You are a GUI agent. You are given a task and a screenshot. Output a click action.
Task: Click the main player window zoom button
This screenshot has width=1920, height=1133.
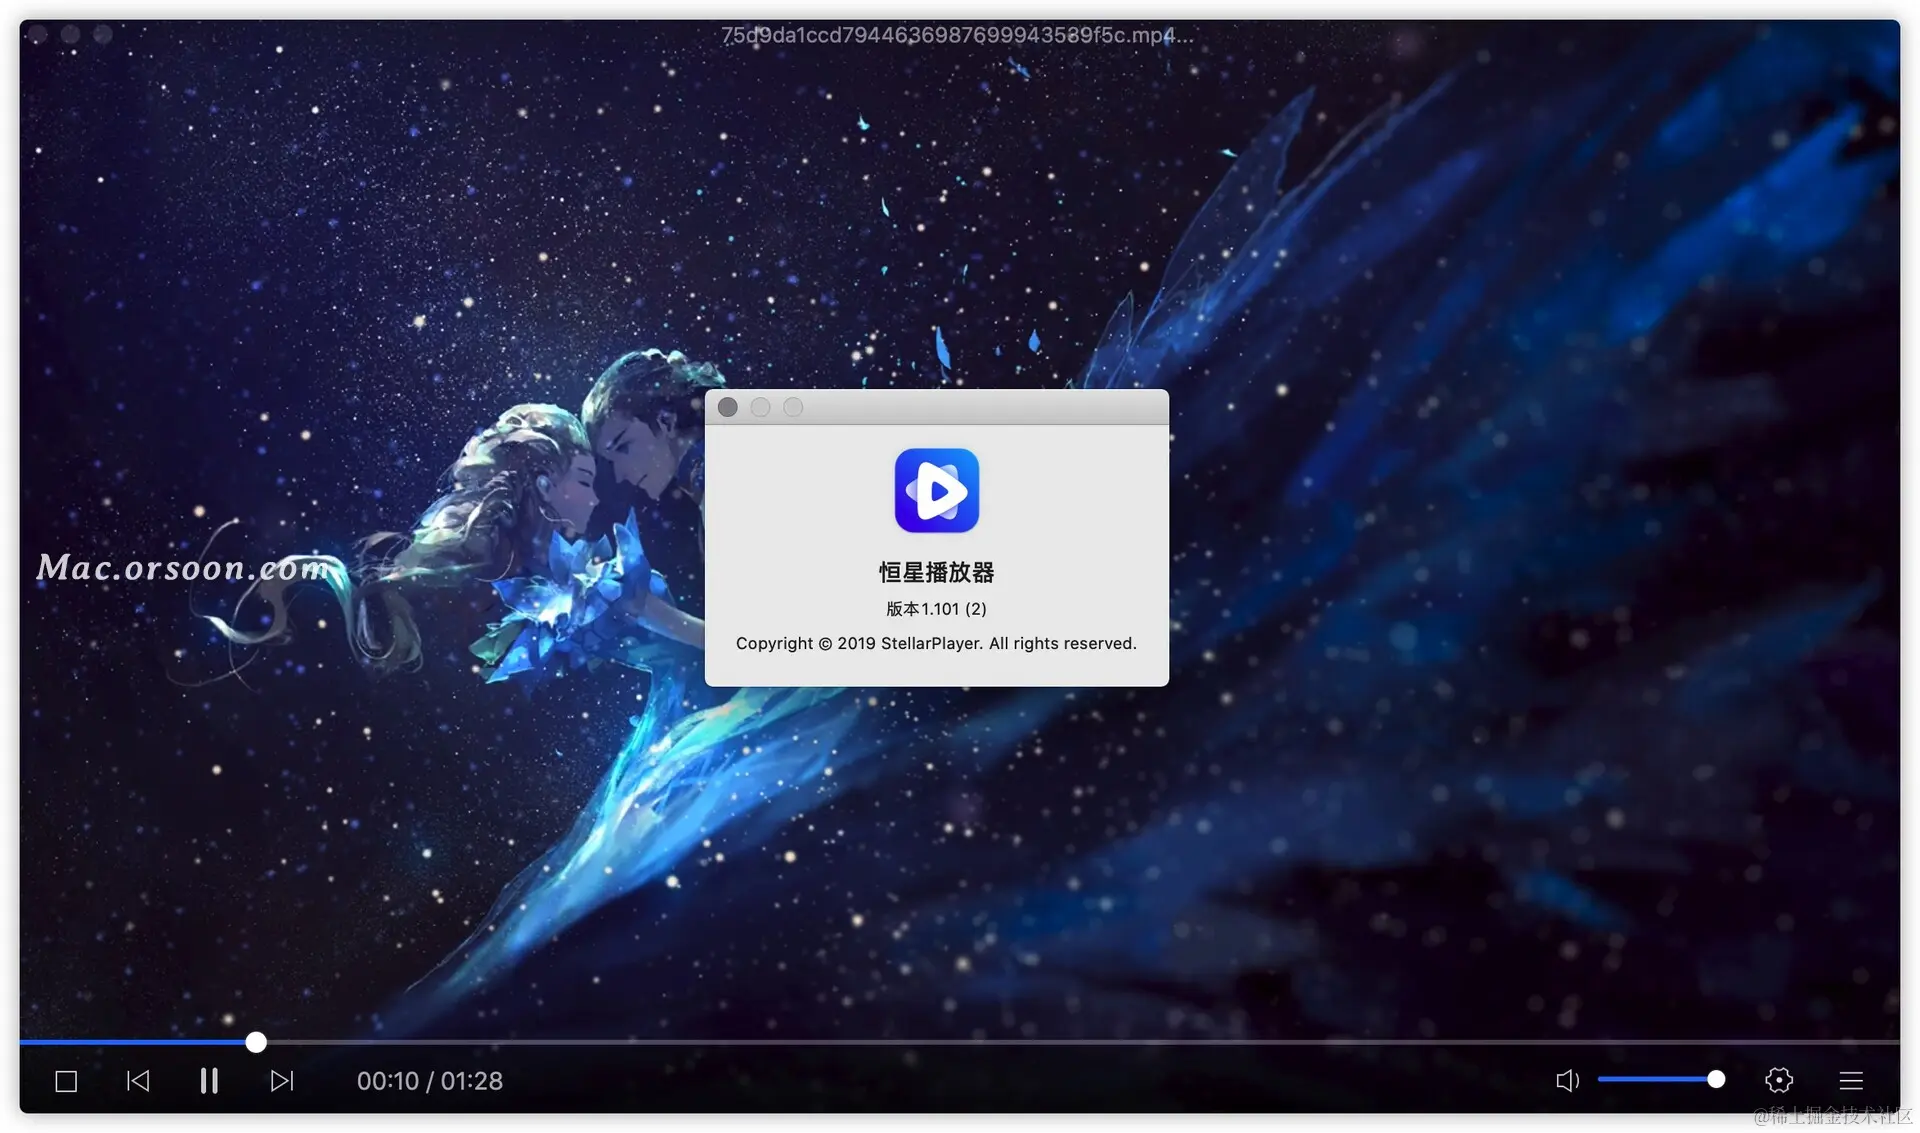(102, 34)
